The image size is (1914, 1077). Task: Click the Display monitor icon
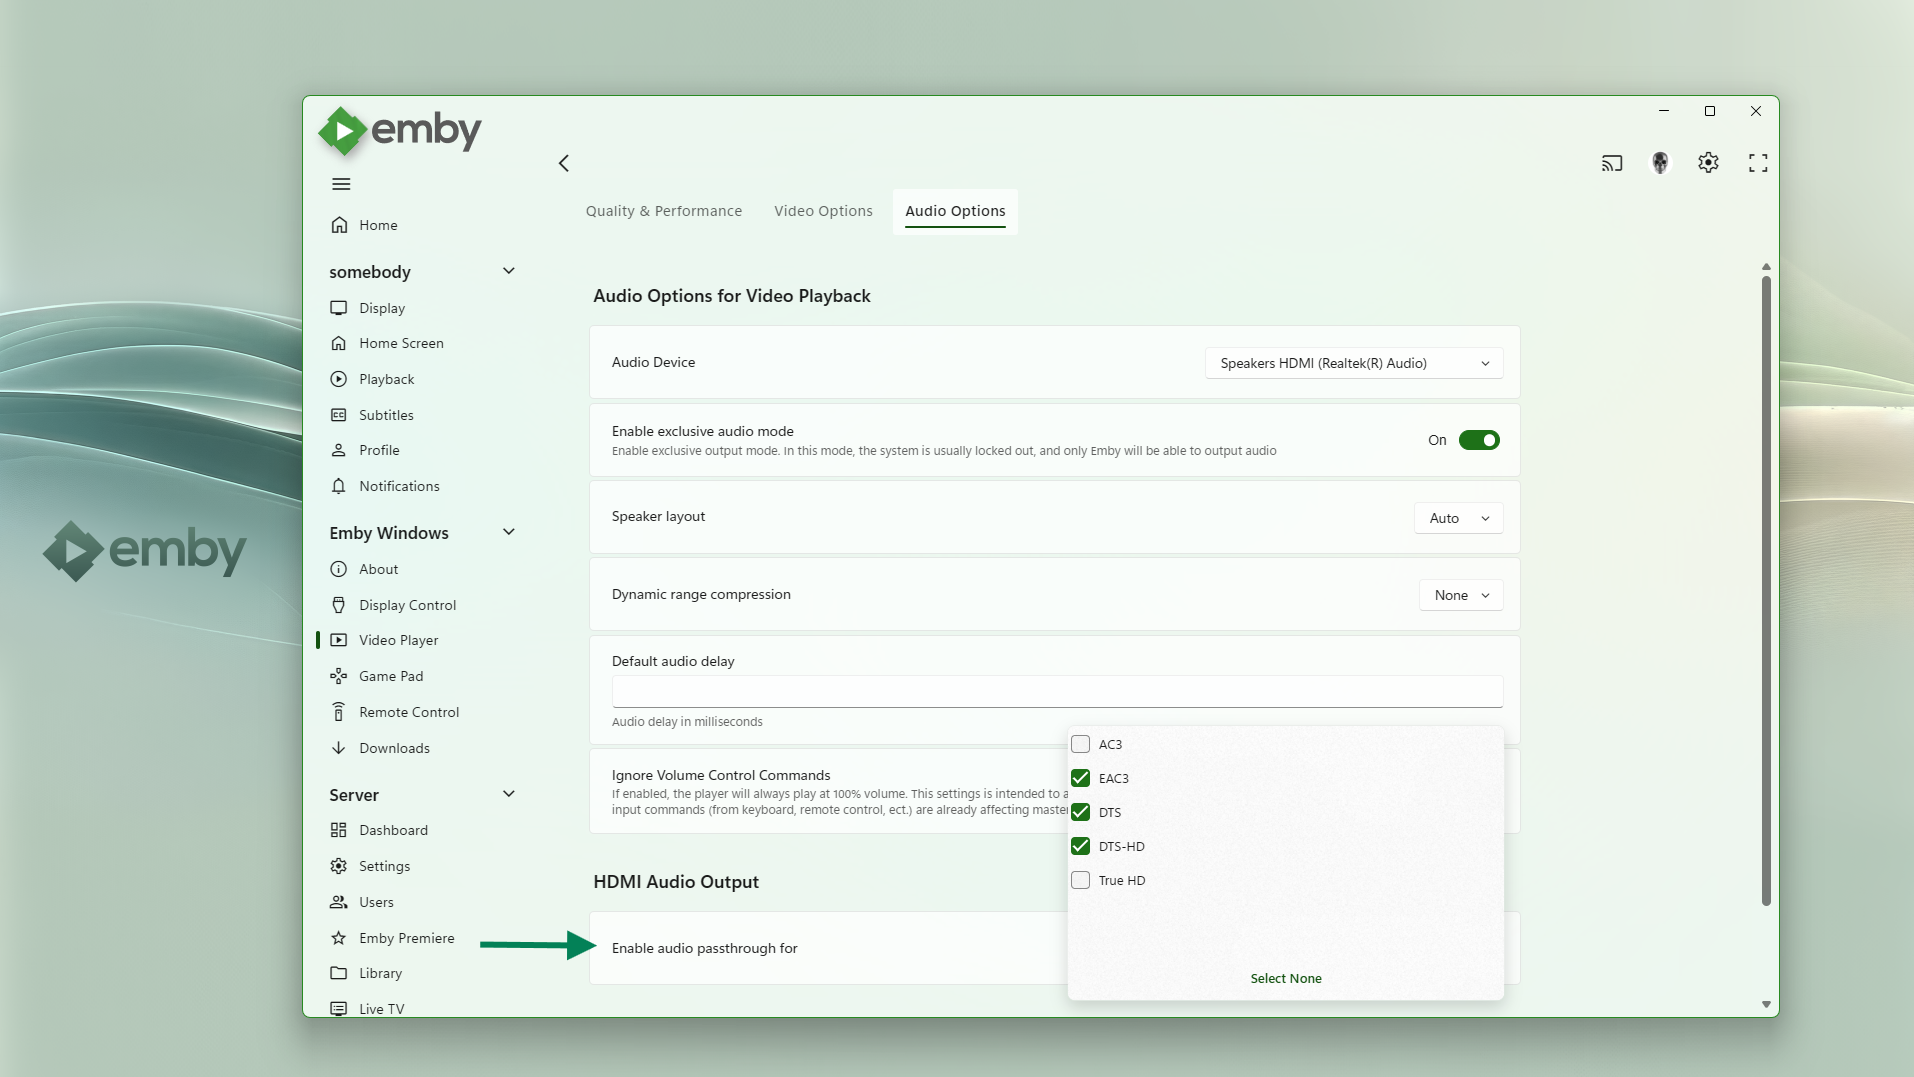pos(339,308)
